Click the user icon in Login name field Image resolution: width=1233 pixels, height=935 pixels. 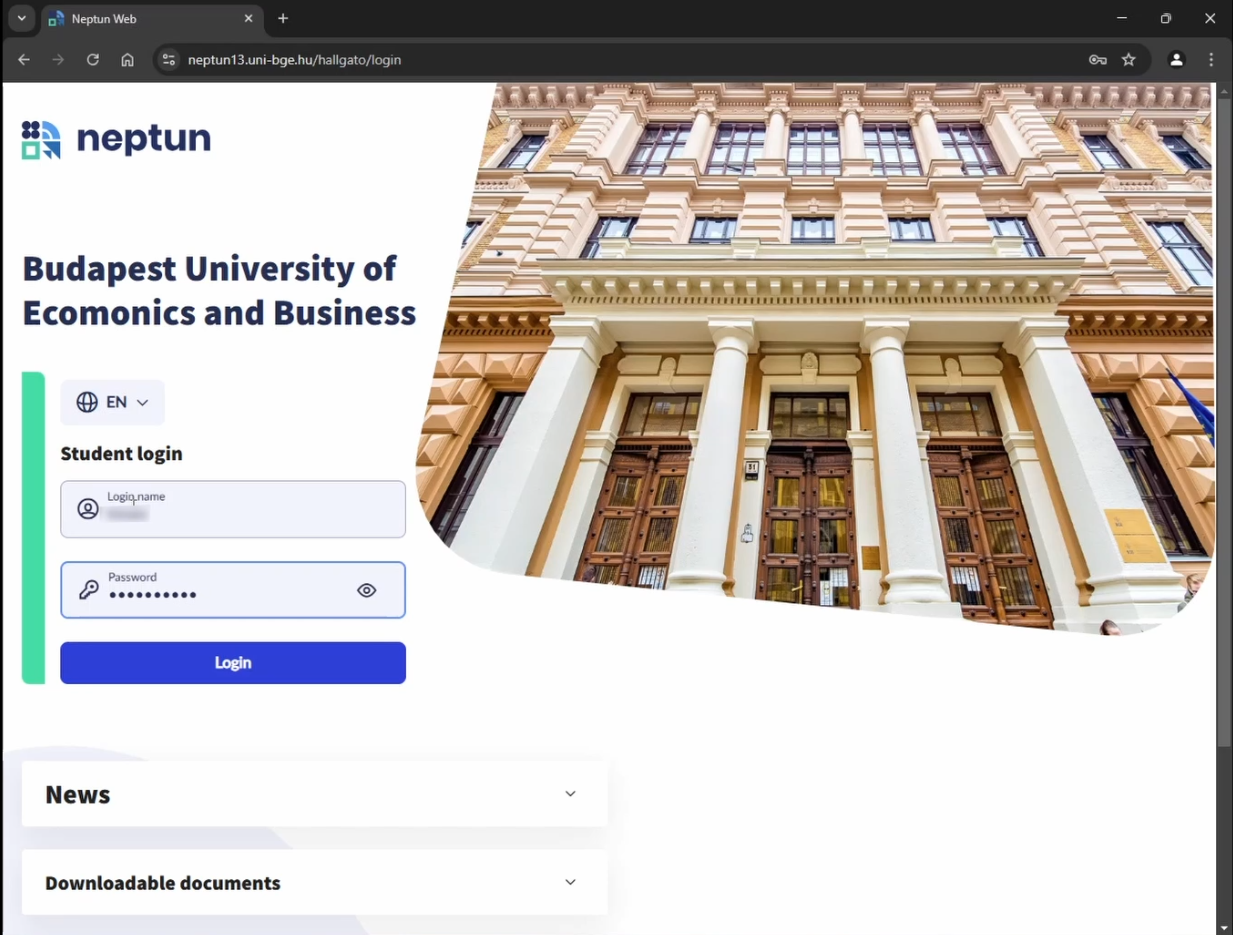point(88,509)
